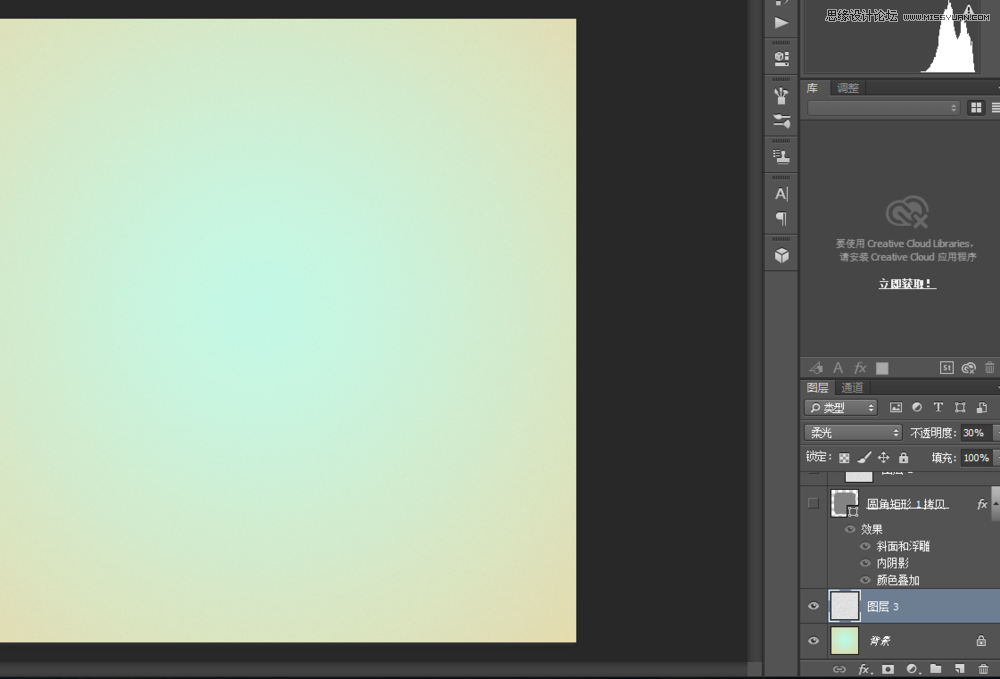Open the 柔光 blend mode dropdown
The height and width of the screenshot is (679, 1000).
(853, 433)
